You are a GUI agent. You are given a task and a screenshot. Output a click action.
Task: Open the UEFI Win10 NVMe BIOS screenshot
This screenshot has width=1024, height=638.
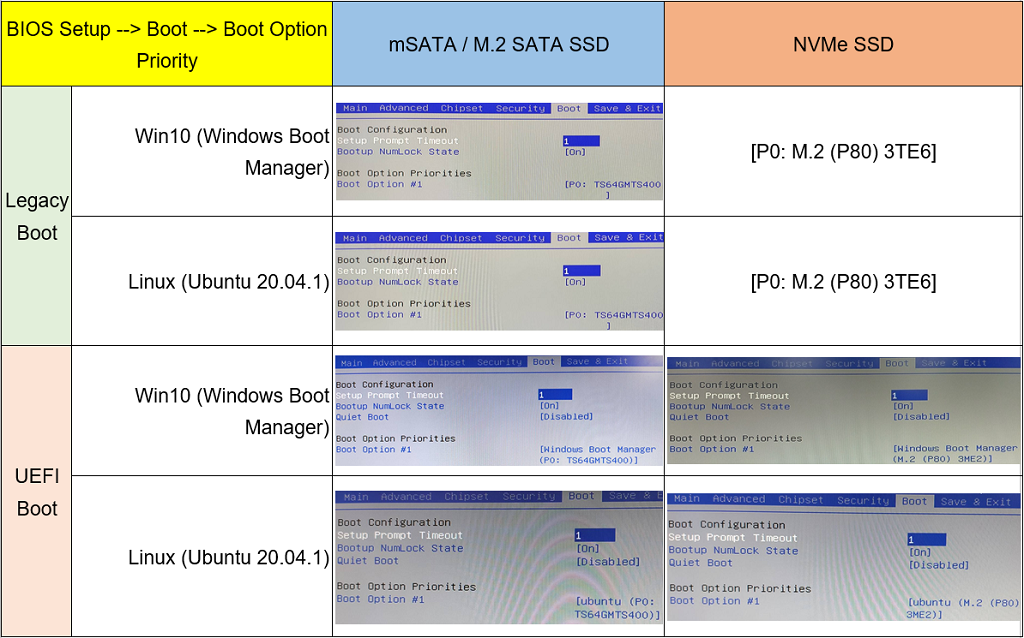[x=843, y=411]
